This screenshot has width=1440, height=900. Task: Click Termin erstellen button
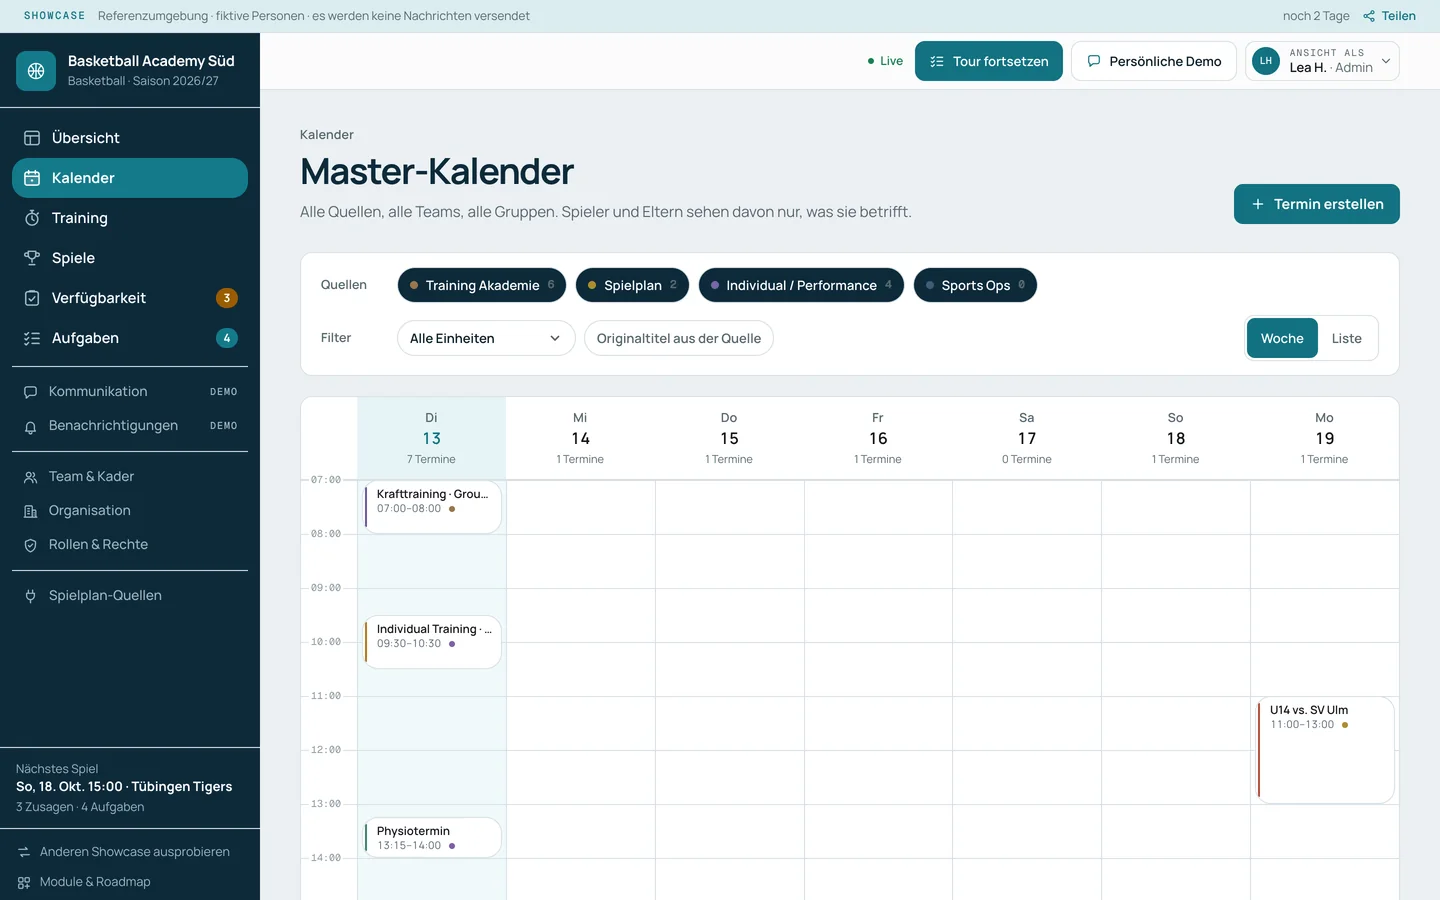pyautogui.click(x=1317, y=204)
